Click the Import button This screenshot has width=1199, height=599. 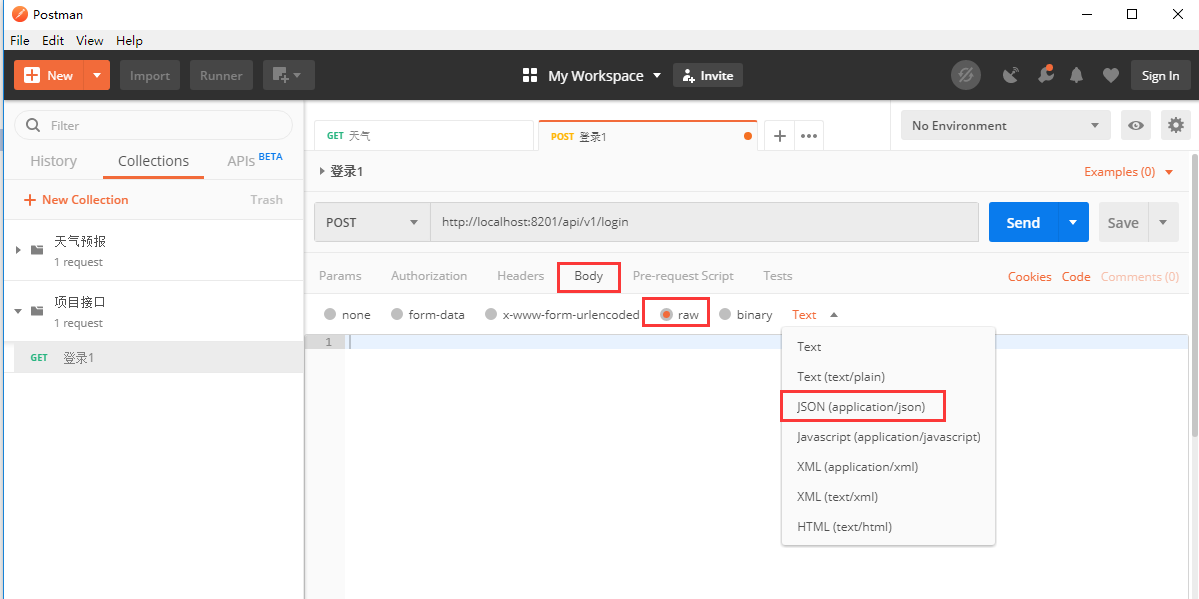point(150,75)
